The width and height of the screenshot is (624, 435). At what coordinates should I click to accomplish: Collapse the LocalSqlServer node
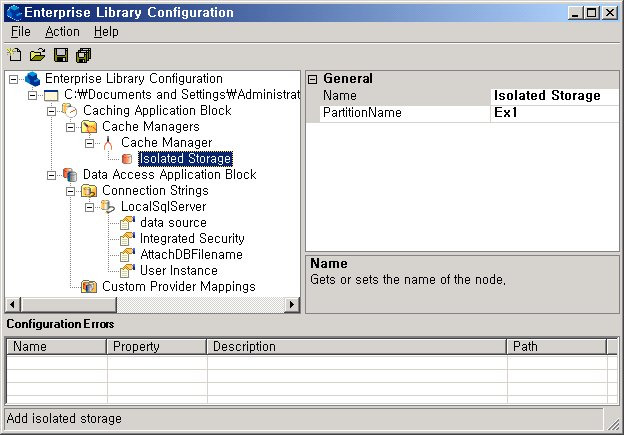click(90, 207)
